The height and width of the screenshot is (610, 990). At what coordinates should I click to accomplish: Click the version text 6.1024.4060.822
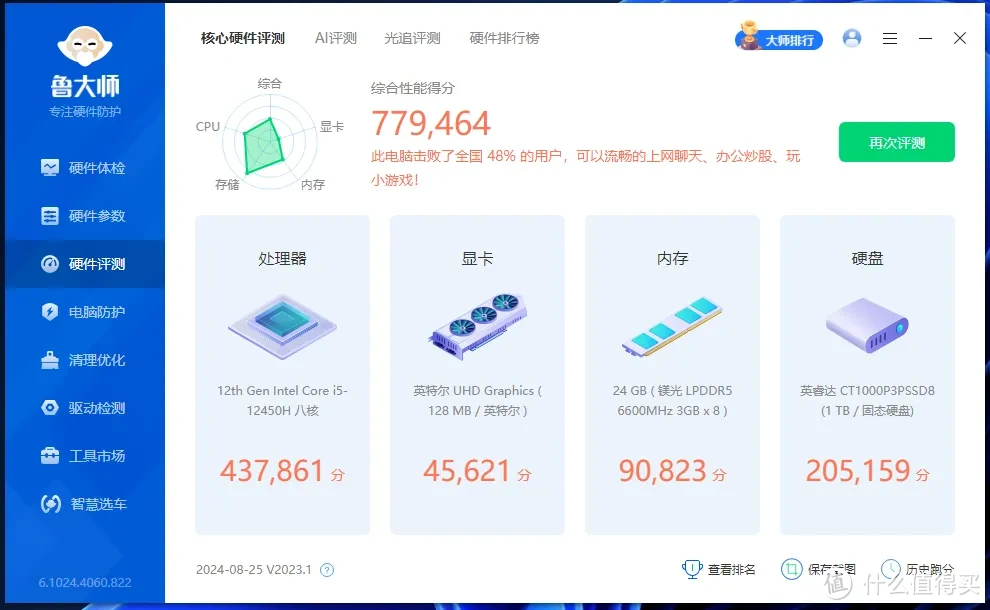click(x=85, y=582)
